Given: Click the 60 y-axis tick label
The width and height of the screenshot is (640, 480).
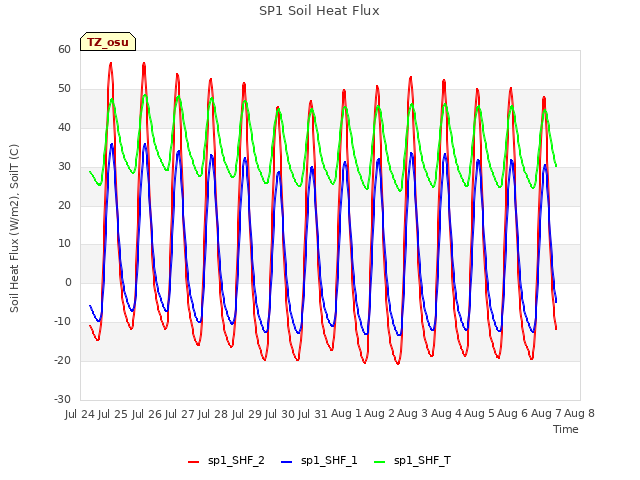Looking at the screenshot, I should (x=64, y=49).
